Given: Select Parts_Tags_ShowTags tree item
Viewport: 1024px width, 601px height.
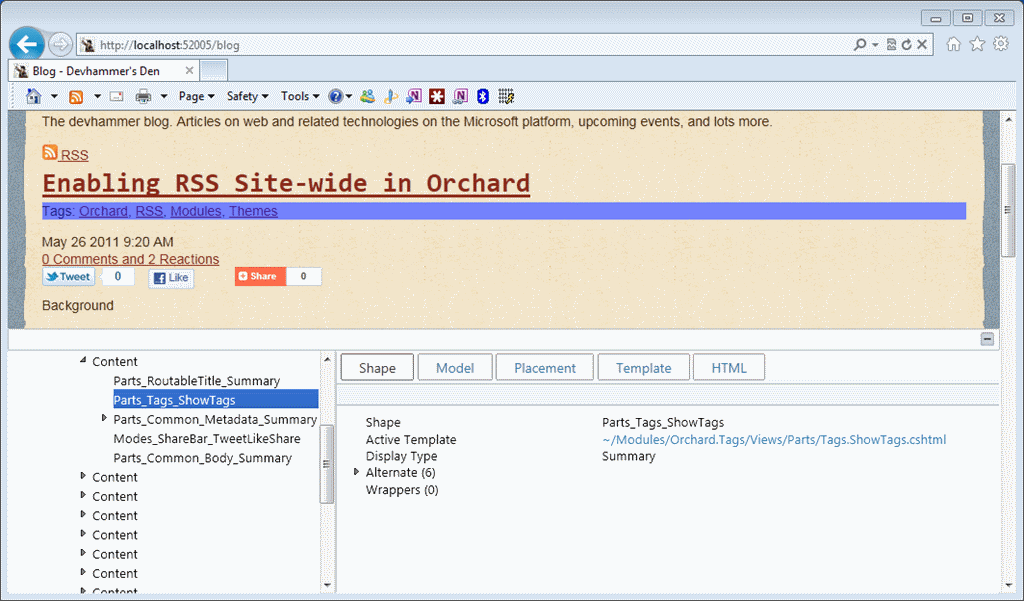Looking at the screenshot, I should pos(216,400).
